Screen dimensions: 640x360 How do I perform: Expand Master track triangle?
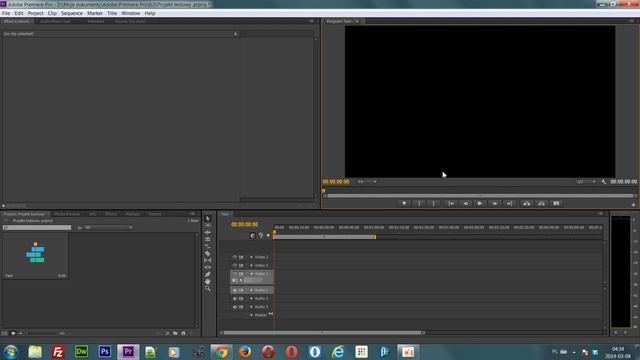(x=251, y=315)
